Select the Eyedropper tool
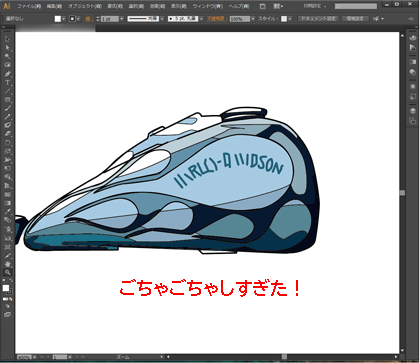 [7, 212]
